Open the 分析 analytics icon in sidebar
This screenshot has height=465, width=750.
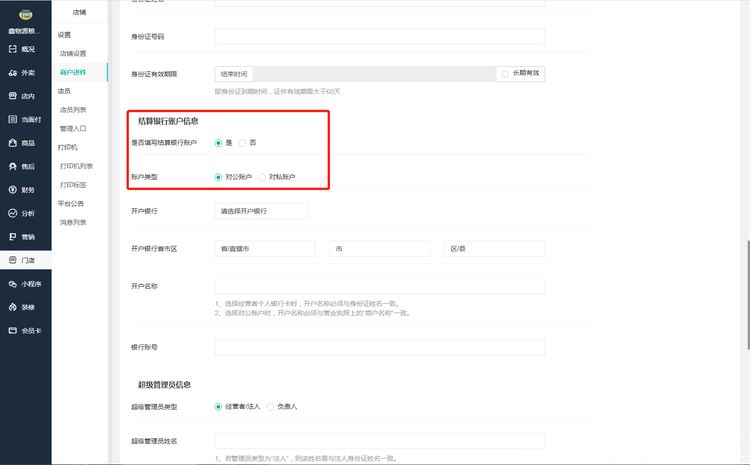(13, 213)
